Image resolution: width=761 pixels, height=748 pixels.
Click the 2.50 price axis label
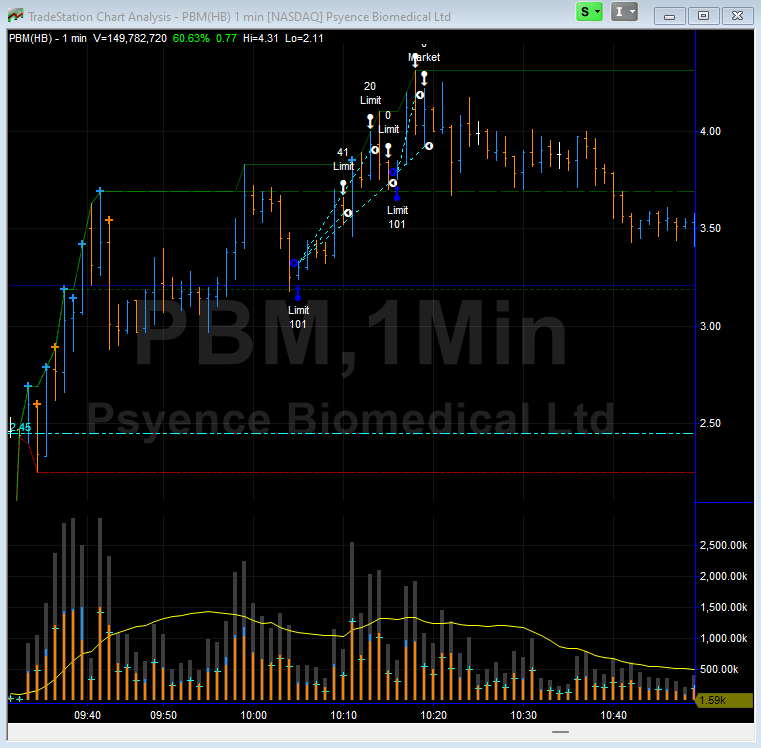coord(710,423)
